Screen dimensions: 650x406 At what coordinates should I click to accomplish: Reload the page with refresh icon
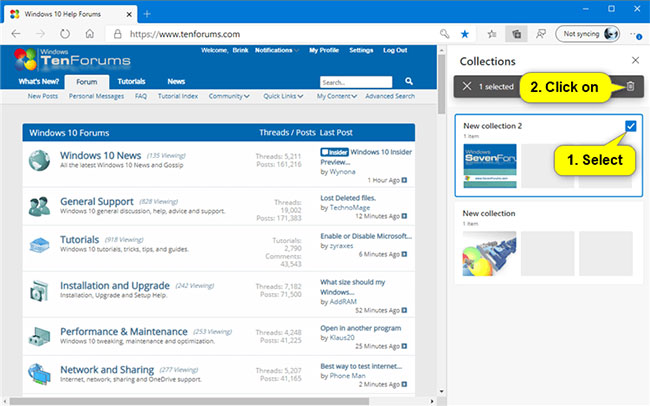(x=65, y=34)
